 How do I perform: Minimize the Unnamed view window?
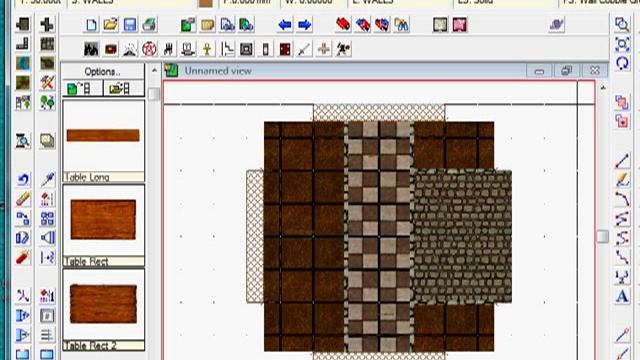click(539, 71)
